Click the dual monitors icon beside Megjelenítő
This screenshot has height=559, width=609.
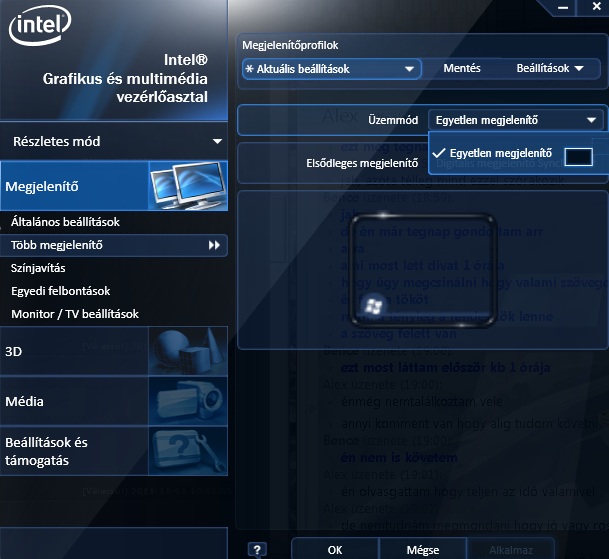click(x=188, y=186)
